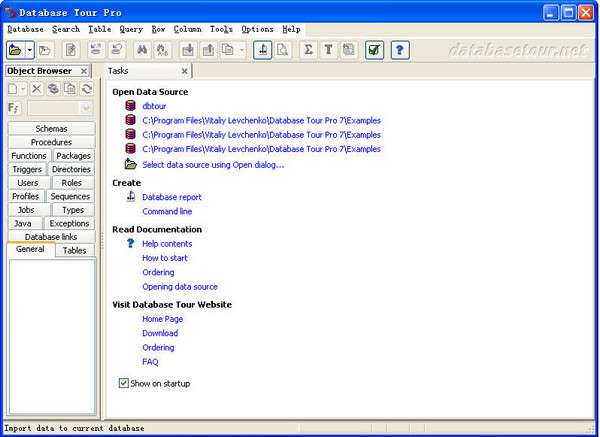The width and height of the screenshot is (600, 437).
Task: Click the database icon next to dbtour
Action: 130,106
